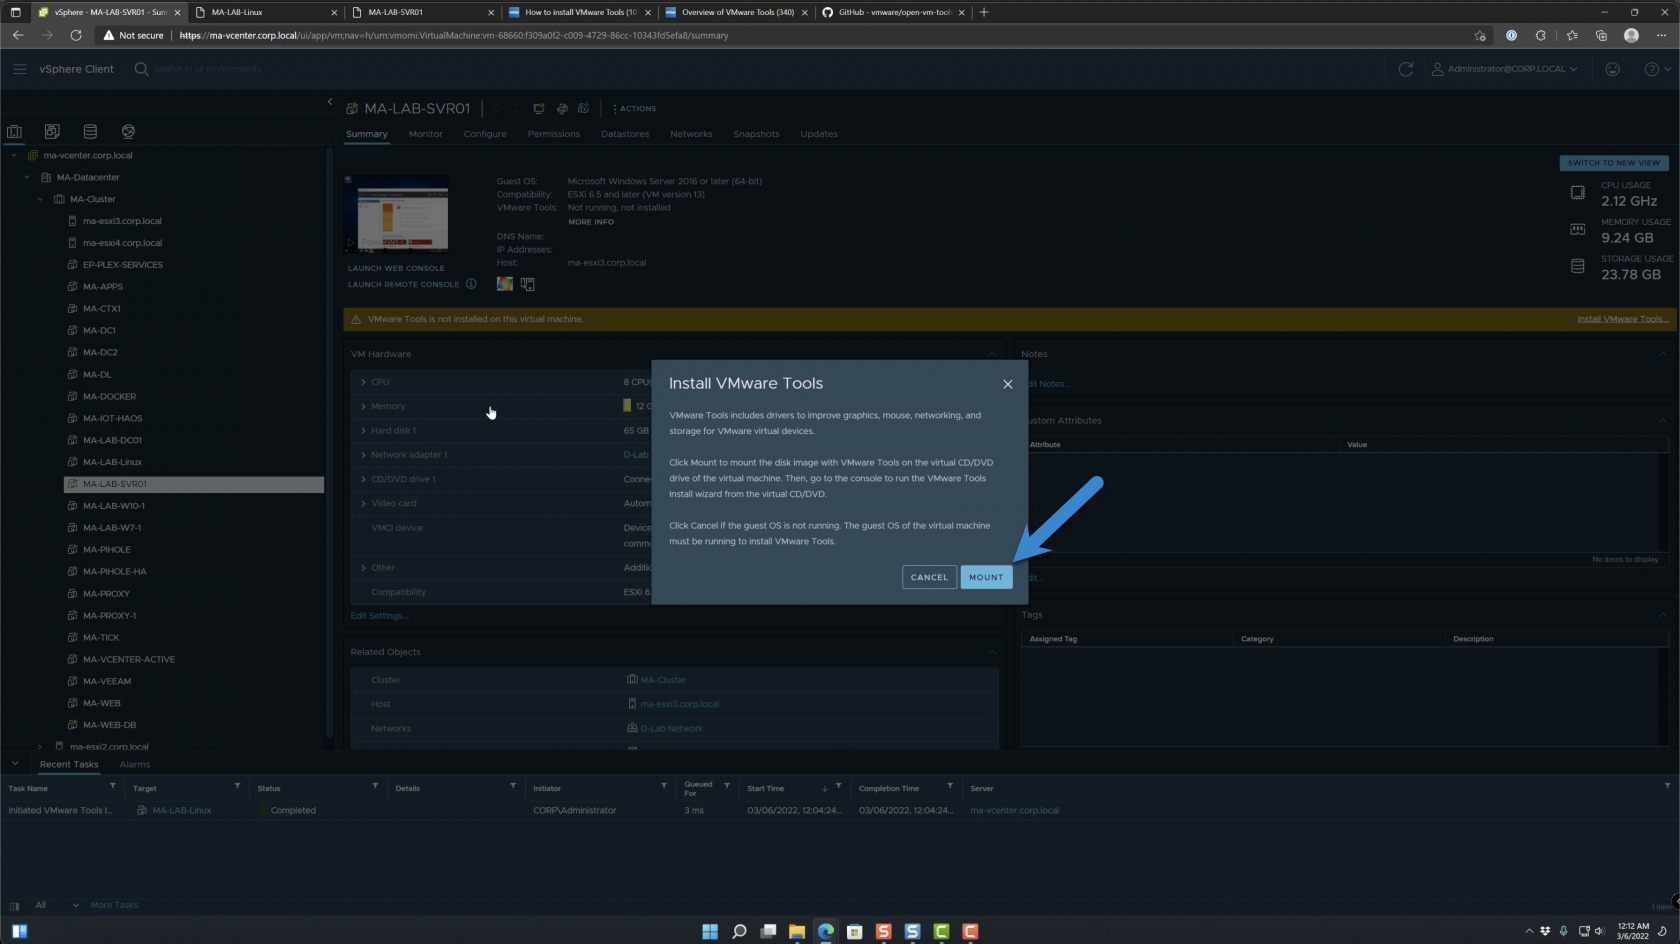The width and height of the screenshot is (1680, 944).
Task: Click the take snapshot icon beside VM name
Action: [584, 108]
